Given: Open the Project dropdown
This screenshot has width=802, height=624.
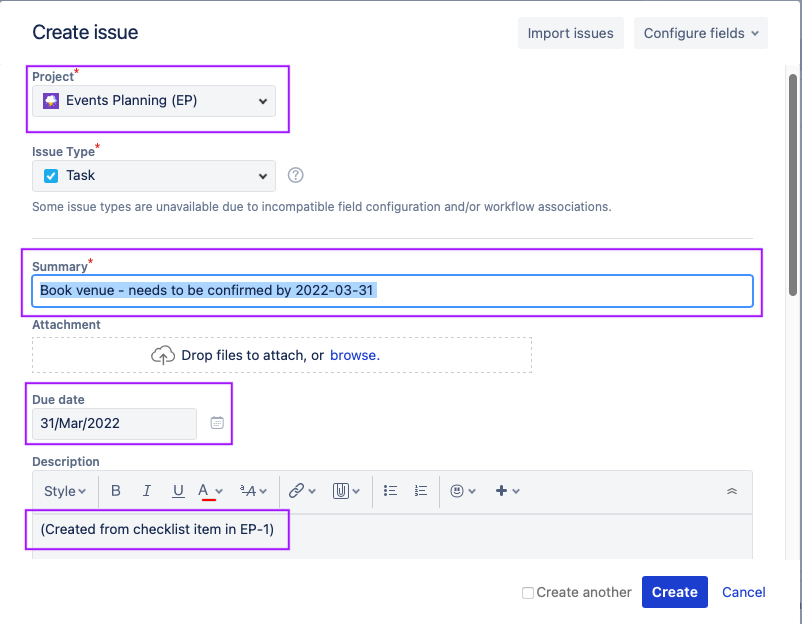Looking at the screenshot, I should pyautogui.click(x=154, y=101).
